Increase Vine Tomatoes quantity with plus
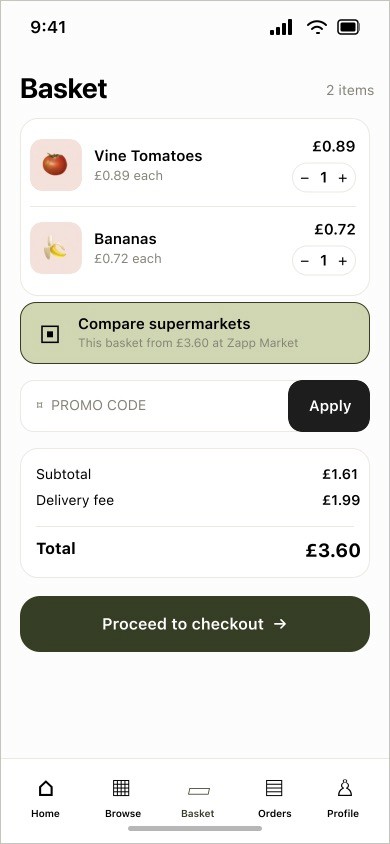Image resolution: width=390 pixels, height=844 pixels. 343,178
